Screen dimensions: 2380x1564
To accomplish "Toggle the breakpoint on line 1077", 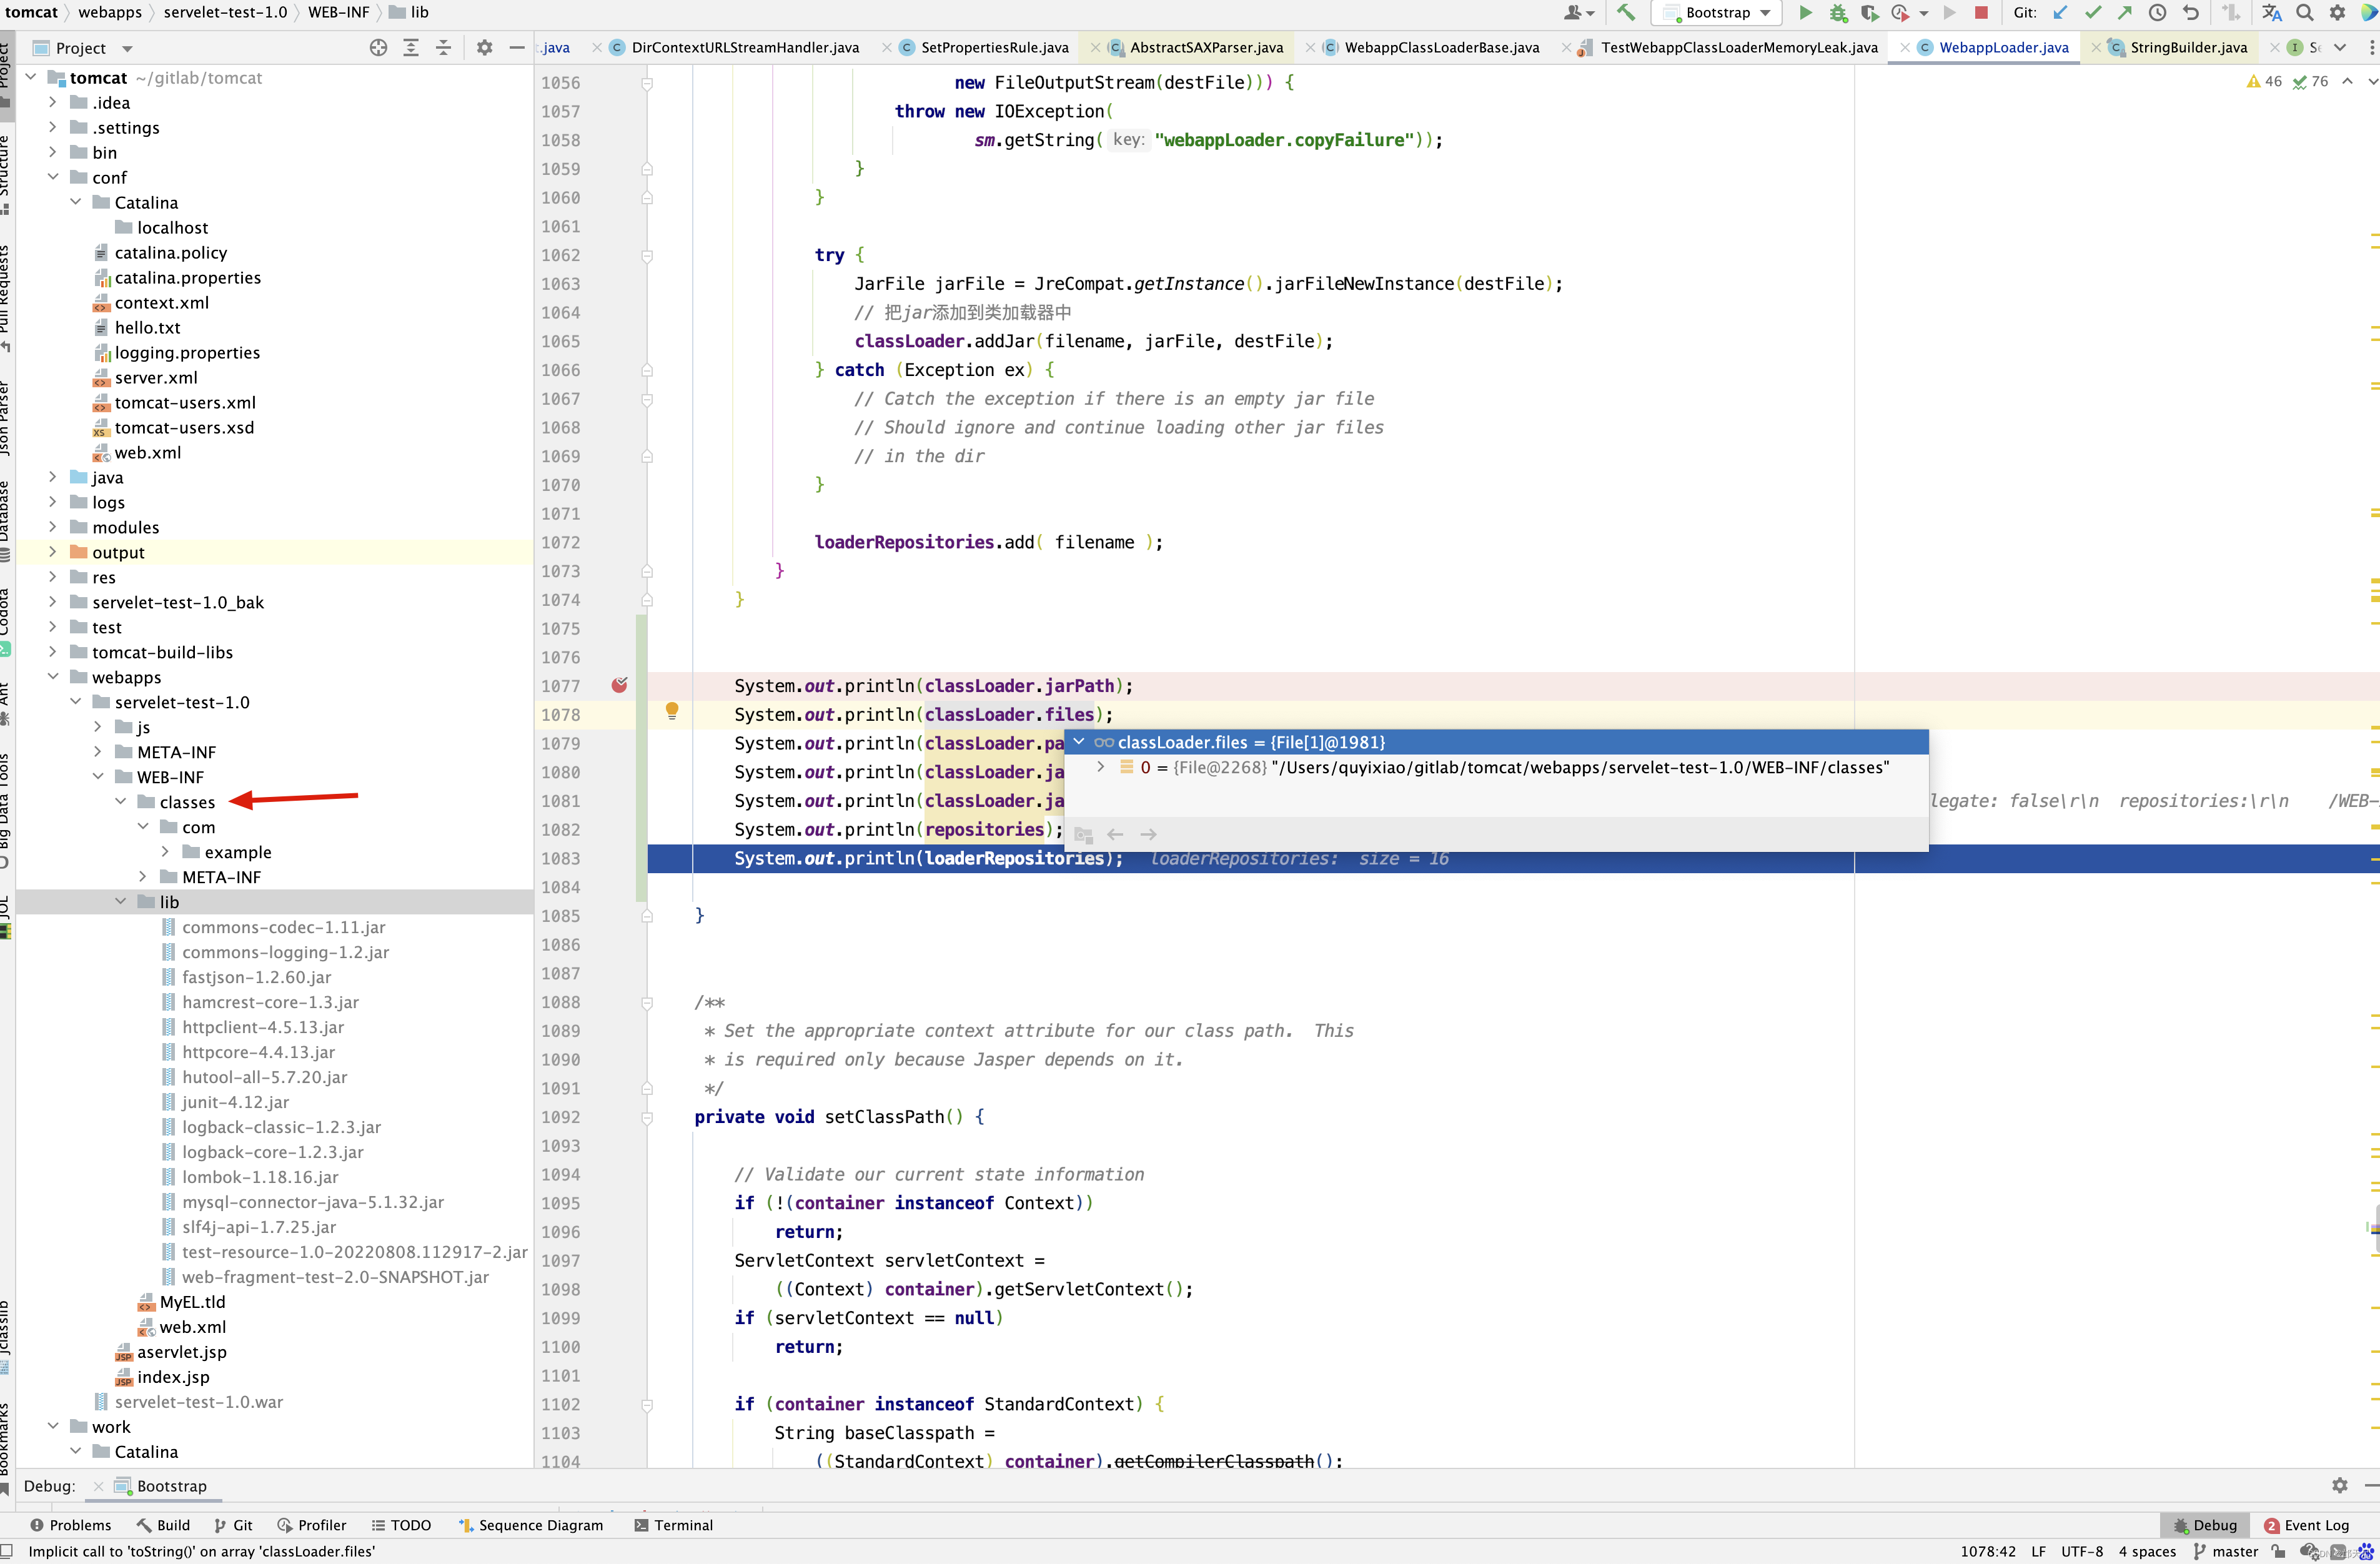I will point(619,685).
